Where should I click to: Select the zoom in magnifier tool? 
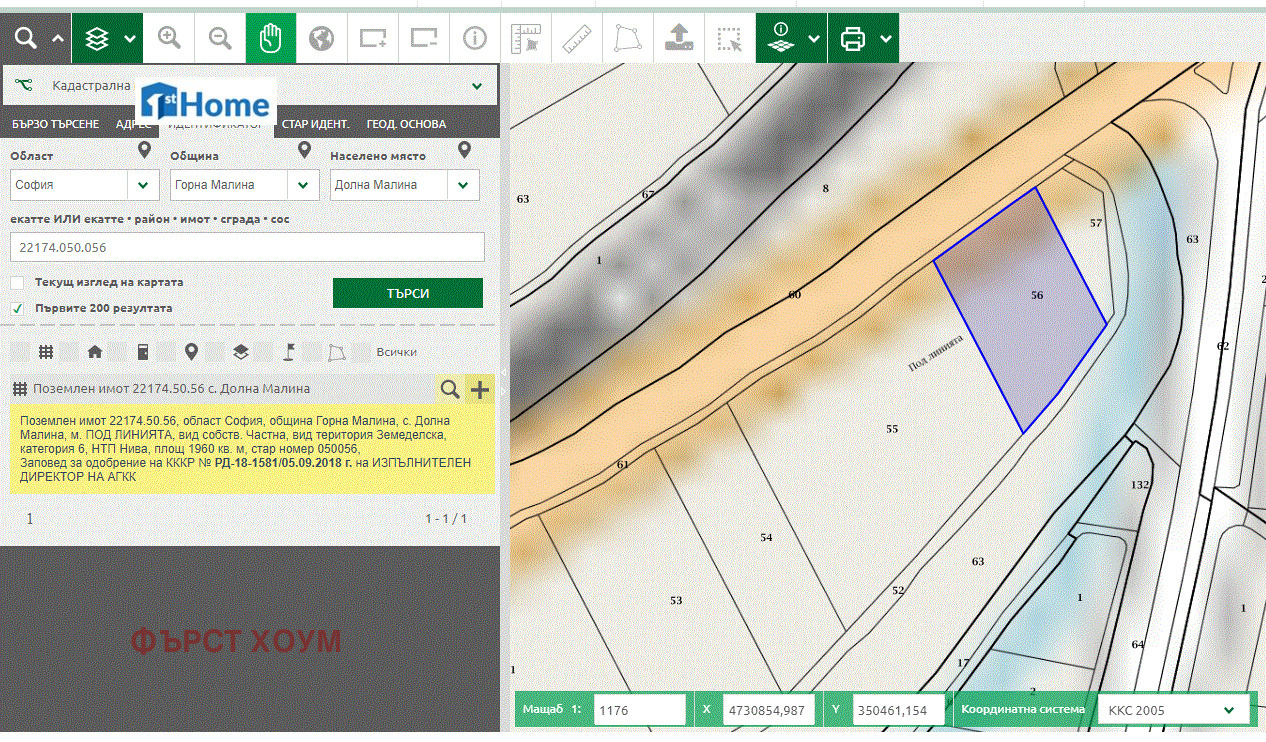tap(169, 39)
